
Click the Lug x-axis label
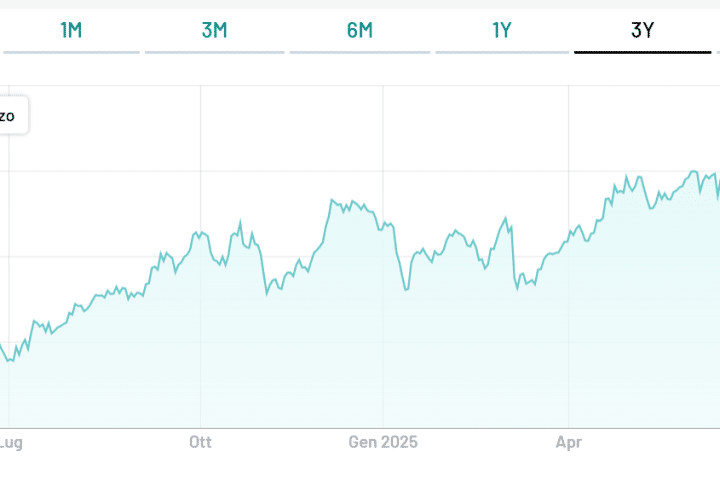coord(10,441)
